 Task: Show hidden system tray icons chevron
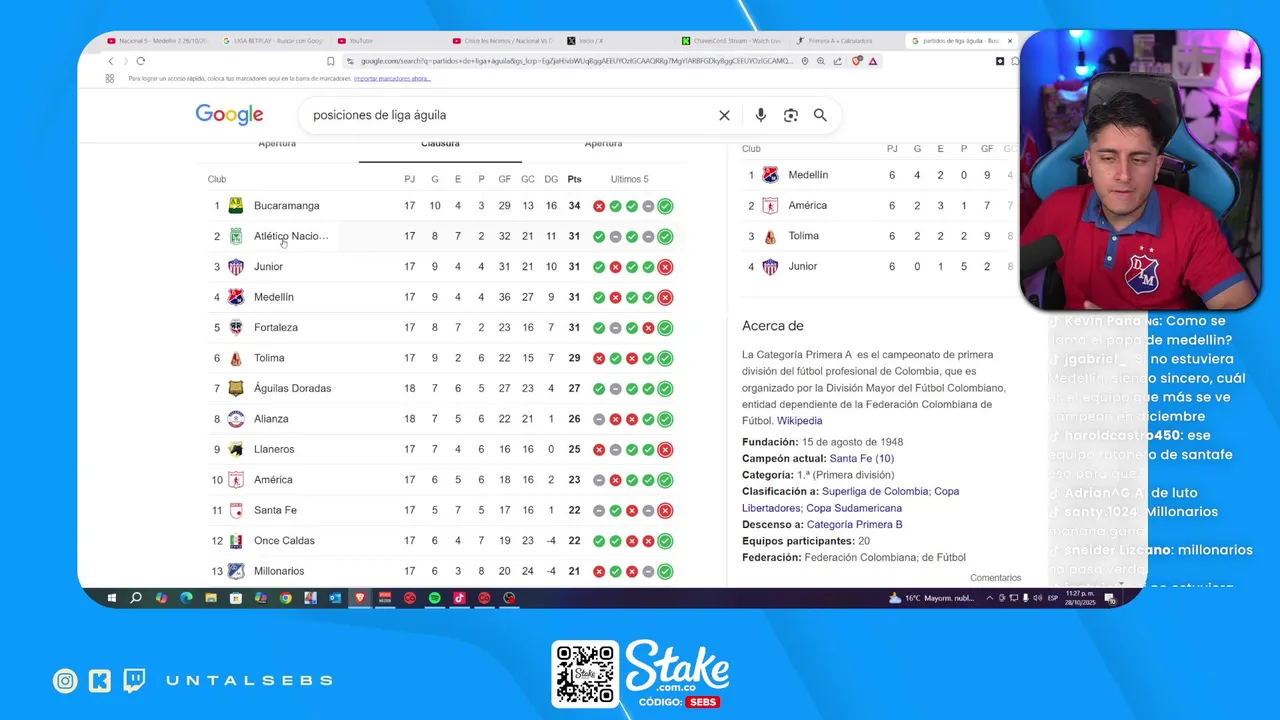[990, 598]
